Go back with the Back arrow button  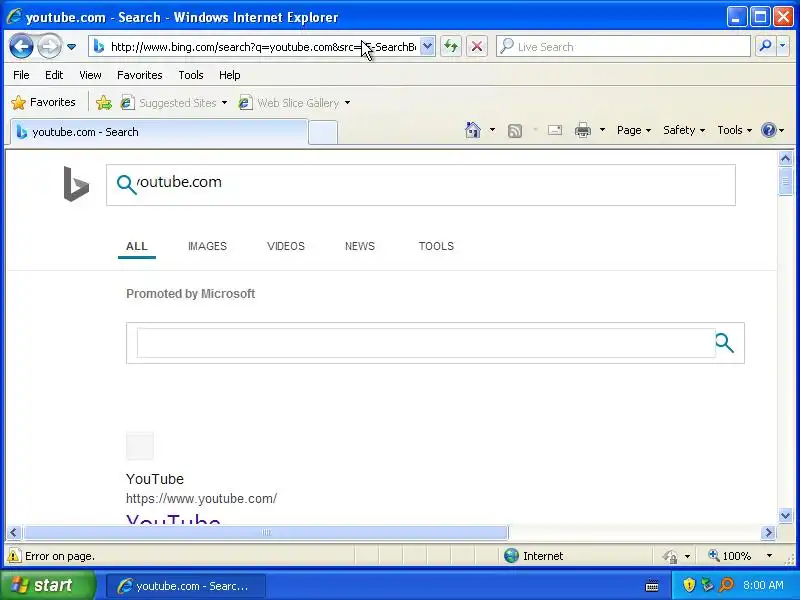coord(21,47)
